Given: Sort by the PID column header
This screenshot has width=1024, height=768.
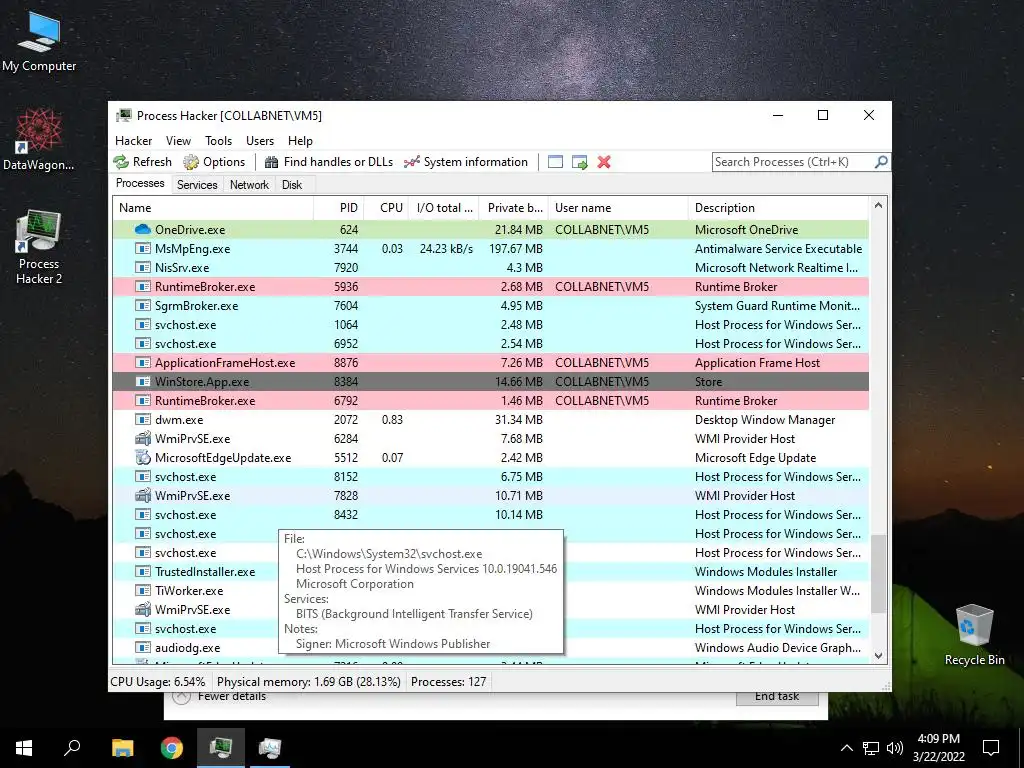Looking at the screenshot, I should [339, 208].
